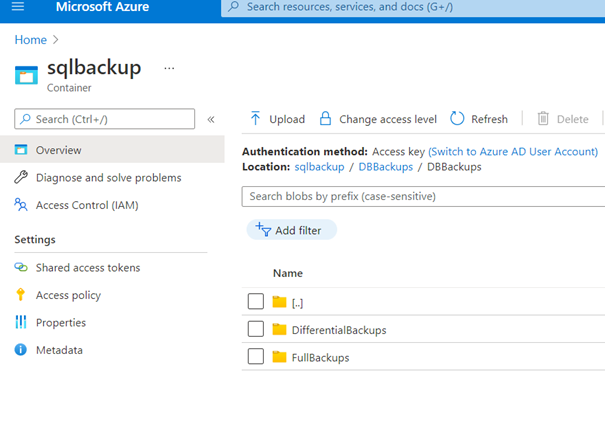Click the Home breadcrumb chevron
The image size is (605, 426).
56,39
